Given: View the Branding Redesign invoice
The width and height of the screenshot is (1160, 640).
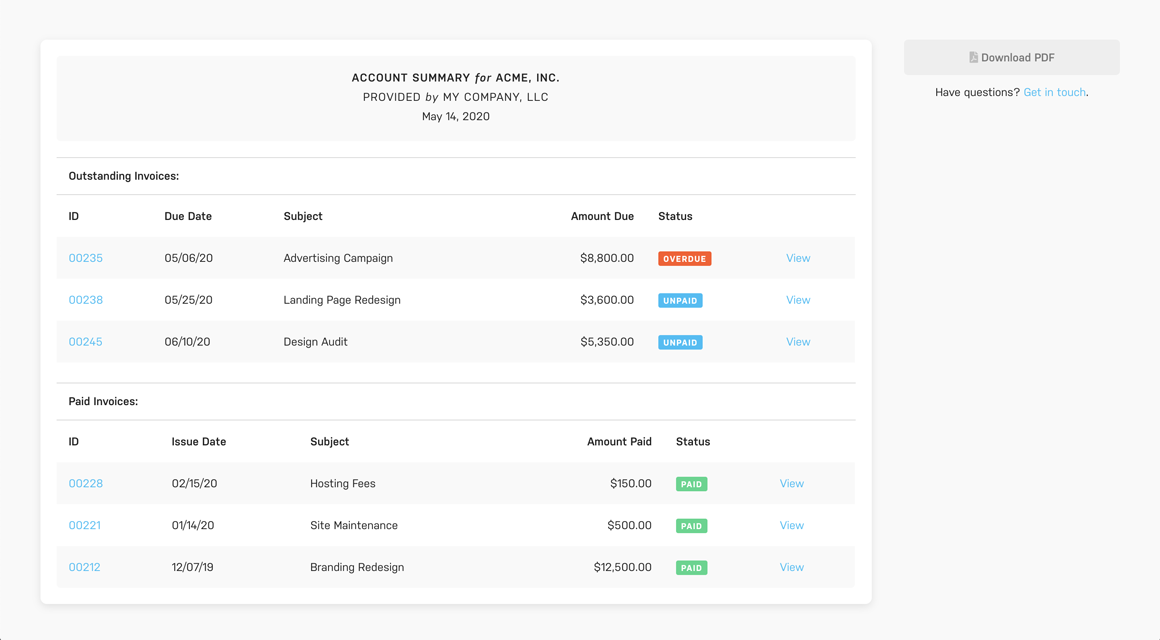Looking at the screenshot, I should click(791, 568).
